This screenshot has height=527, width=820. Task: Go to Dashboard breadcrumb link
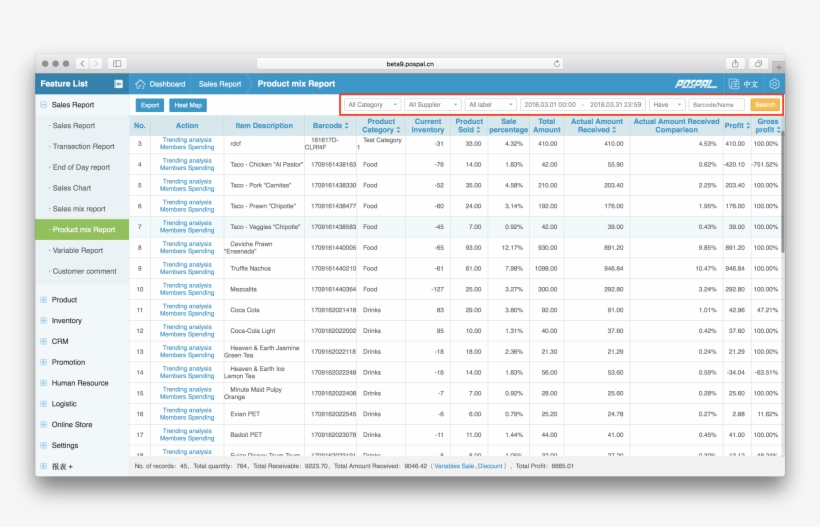tap(167, 84)
